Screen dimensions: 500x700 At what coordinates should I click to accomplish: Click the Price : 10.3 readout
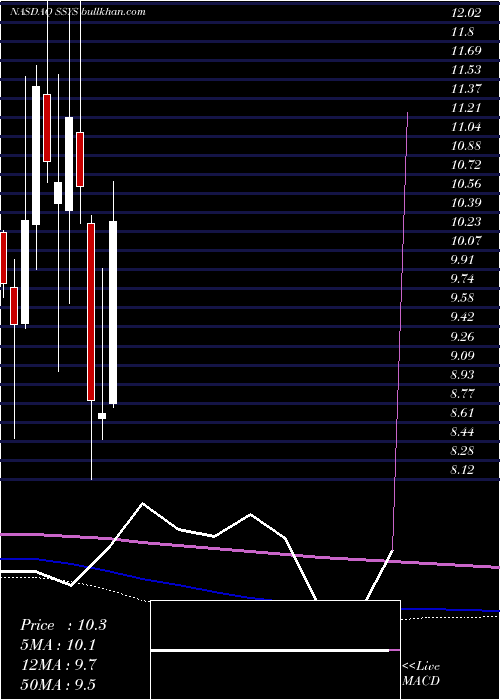(x=63, y=625)
